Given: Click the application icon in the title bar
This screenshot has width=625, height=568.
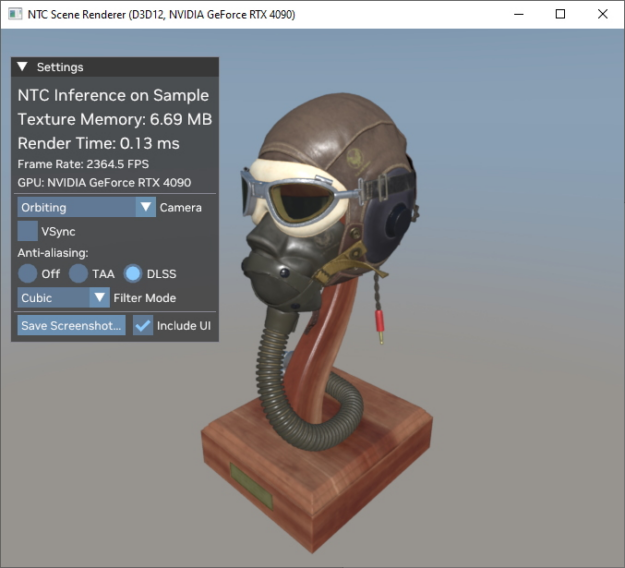Looking at the screenshot, I should pyautogui.click(x=13, y=15).
